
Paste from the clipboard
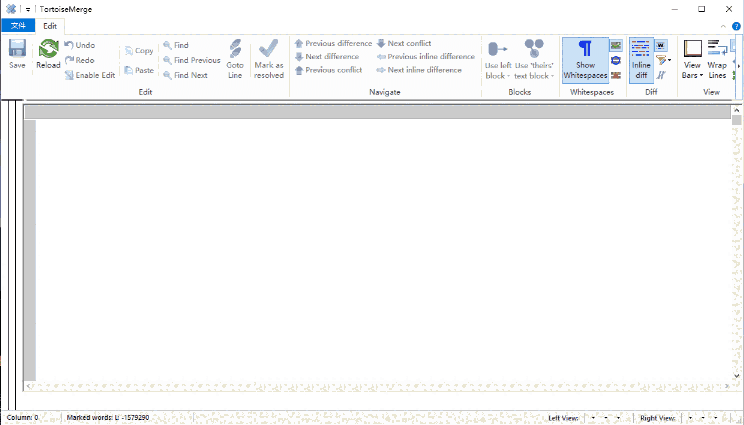[139, 70]
